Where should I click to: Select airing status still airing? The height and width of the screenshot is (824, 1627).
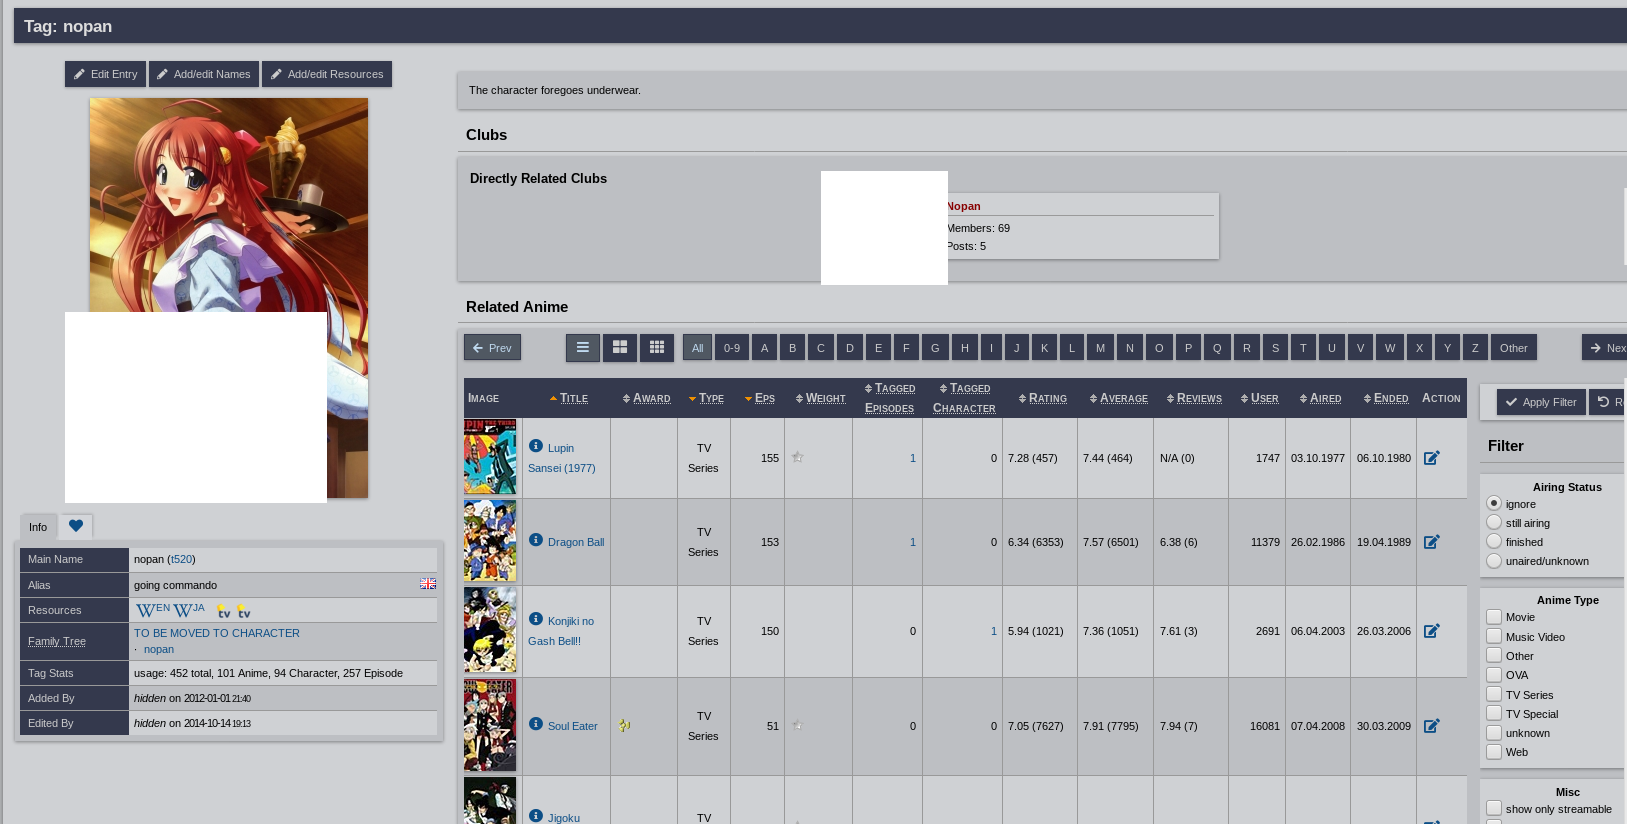tap(1494, 522)
